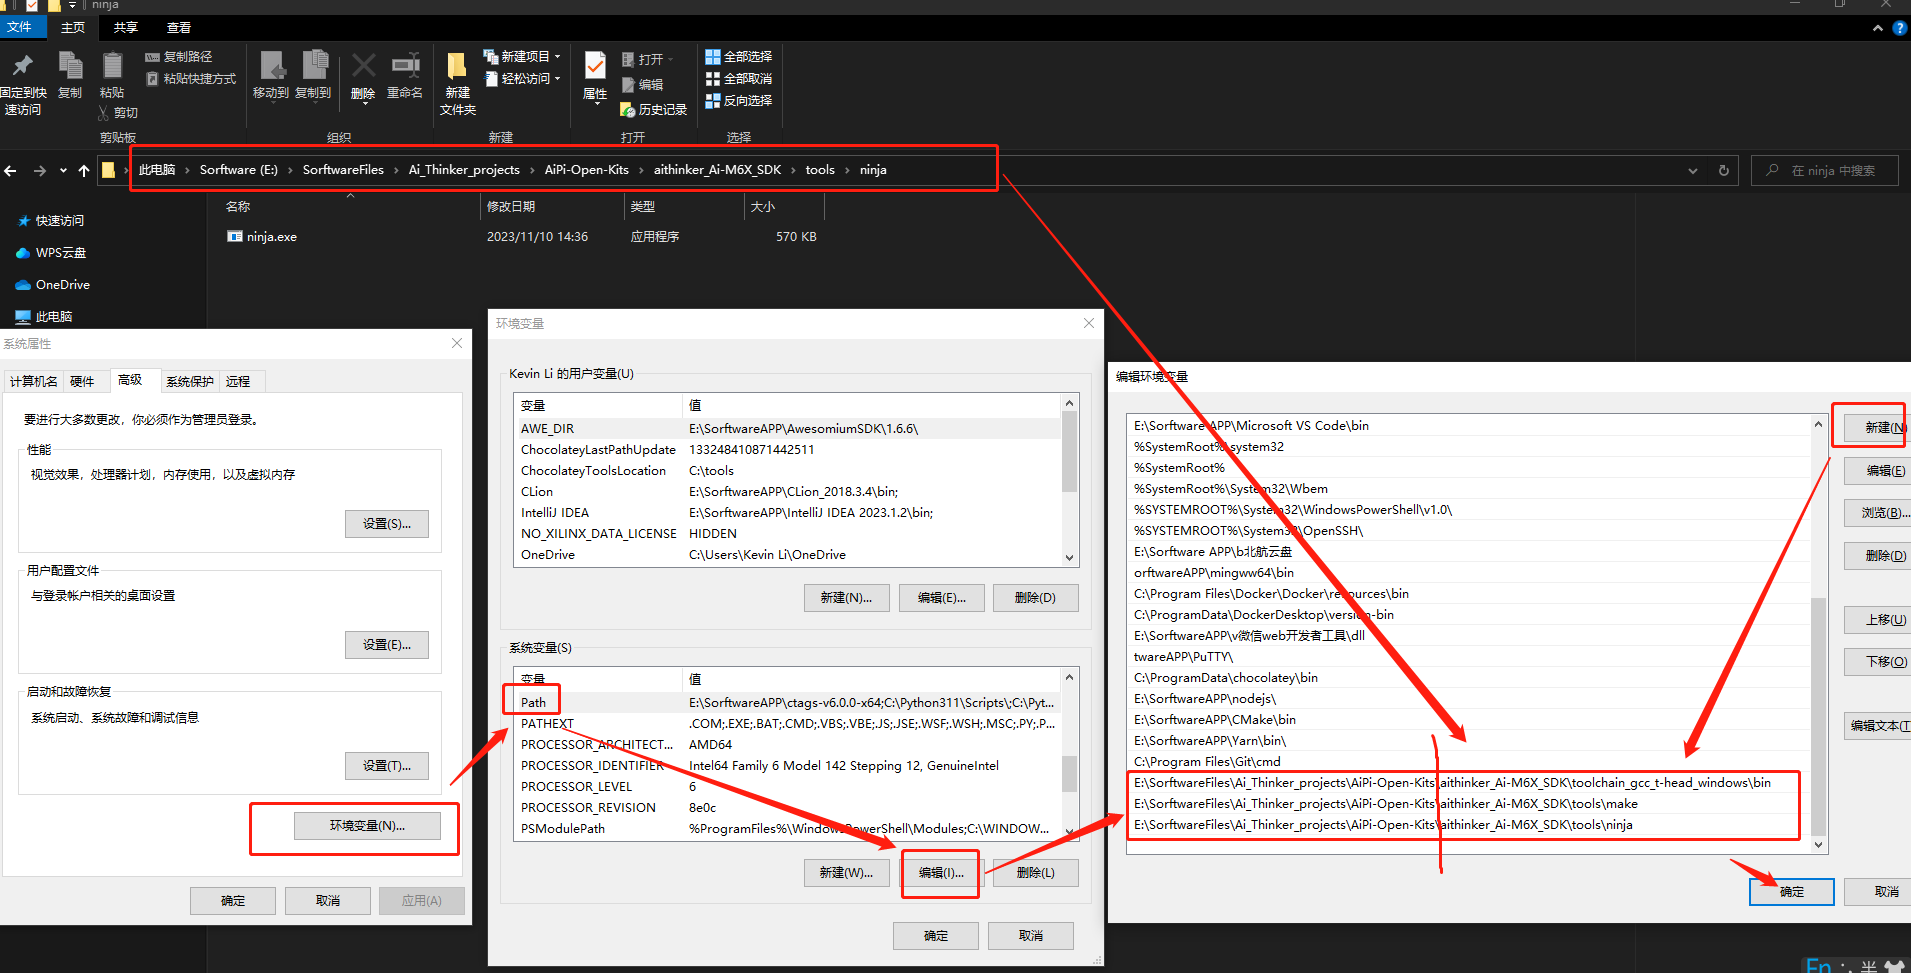Switch to the View (查看) ribbon tab

pyautogui.click(x=178, y=28)
